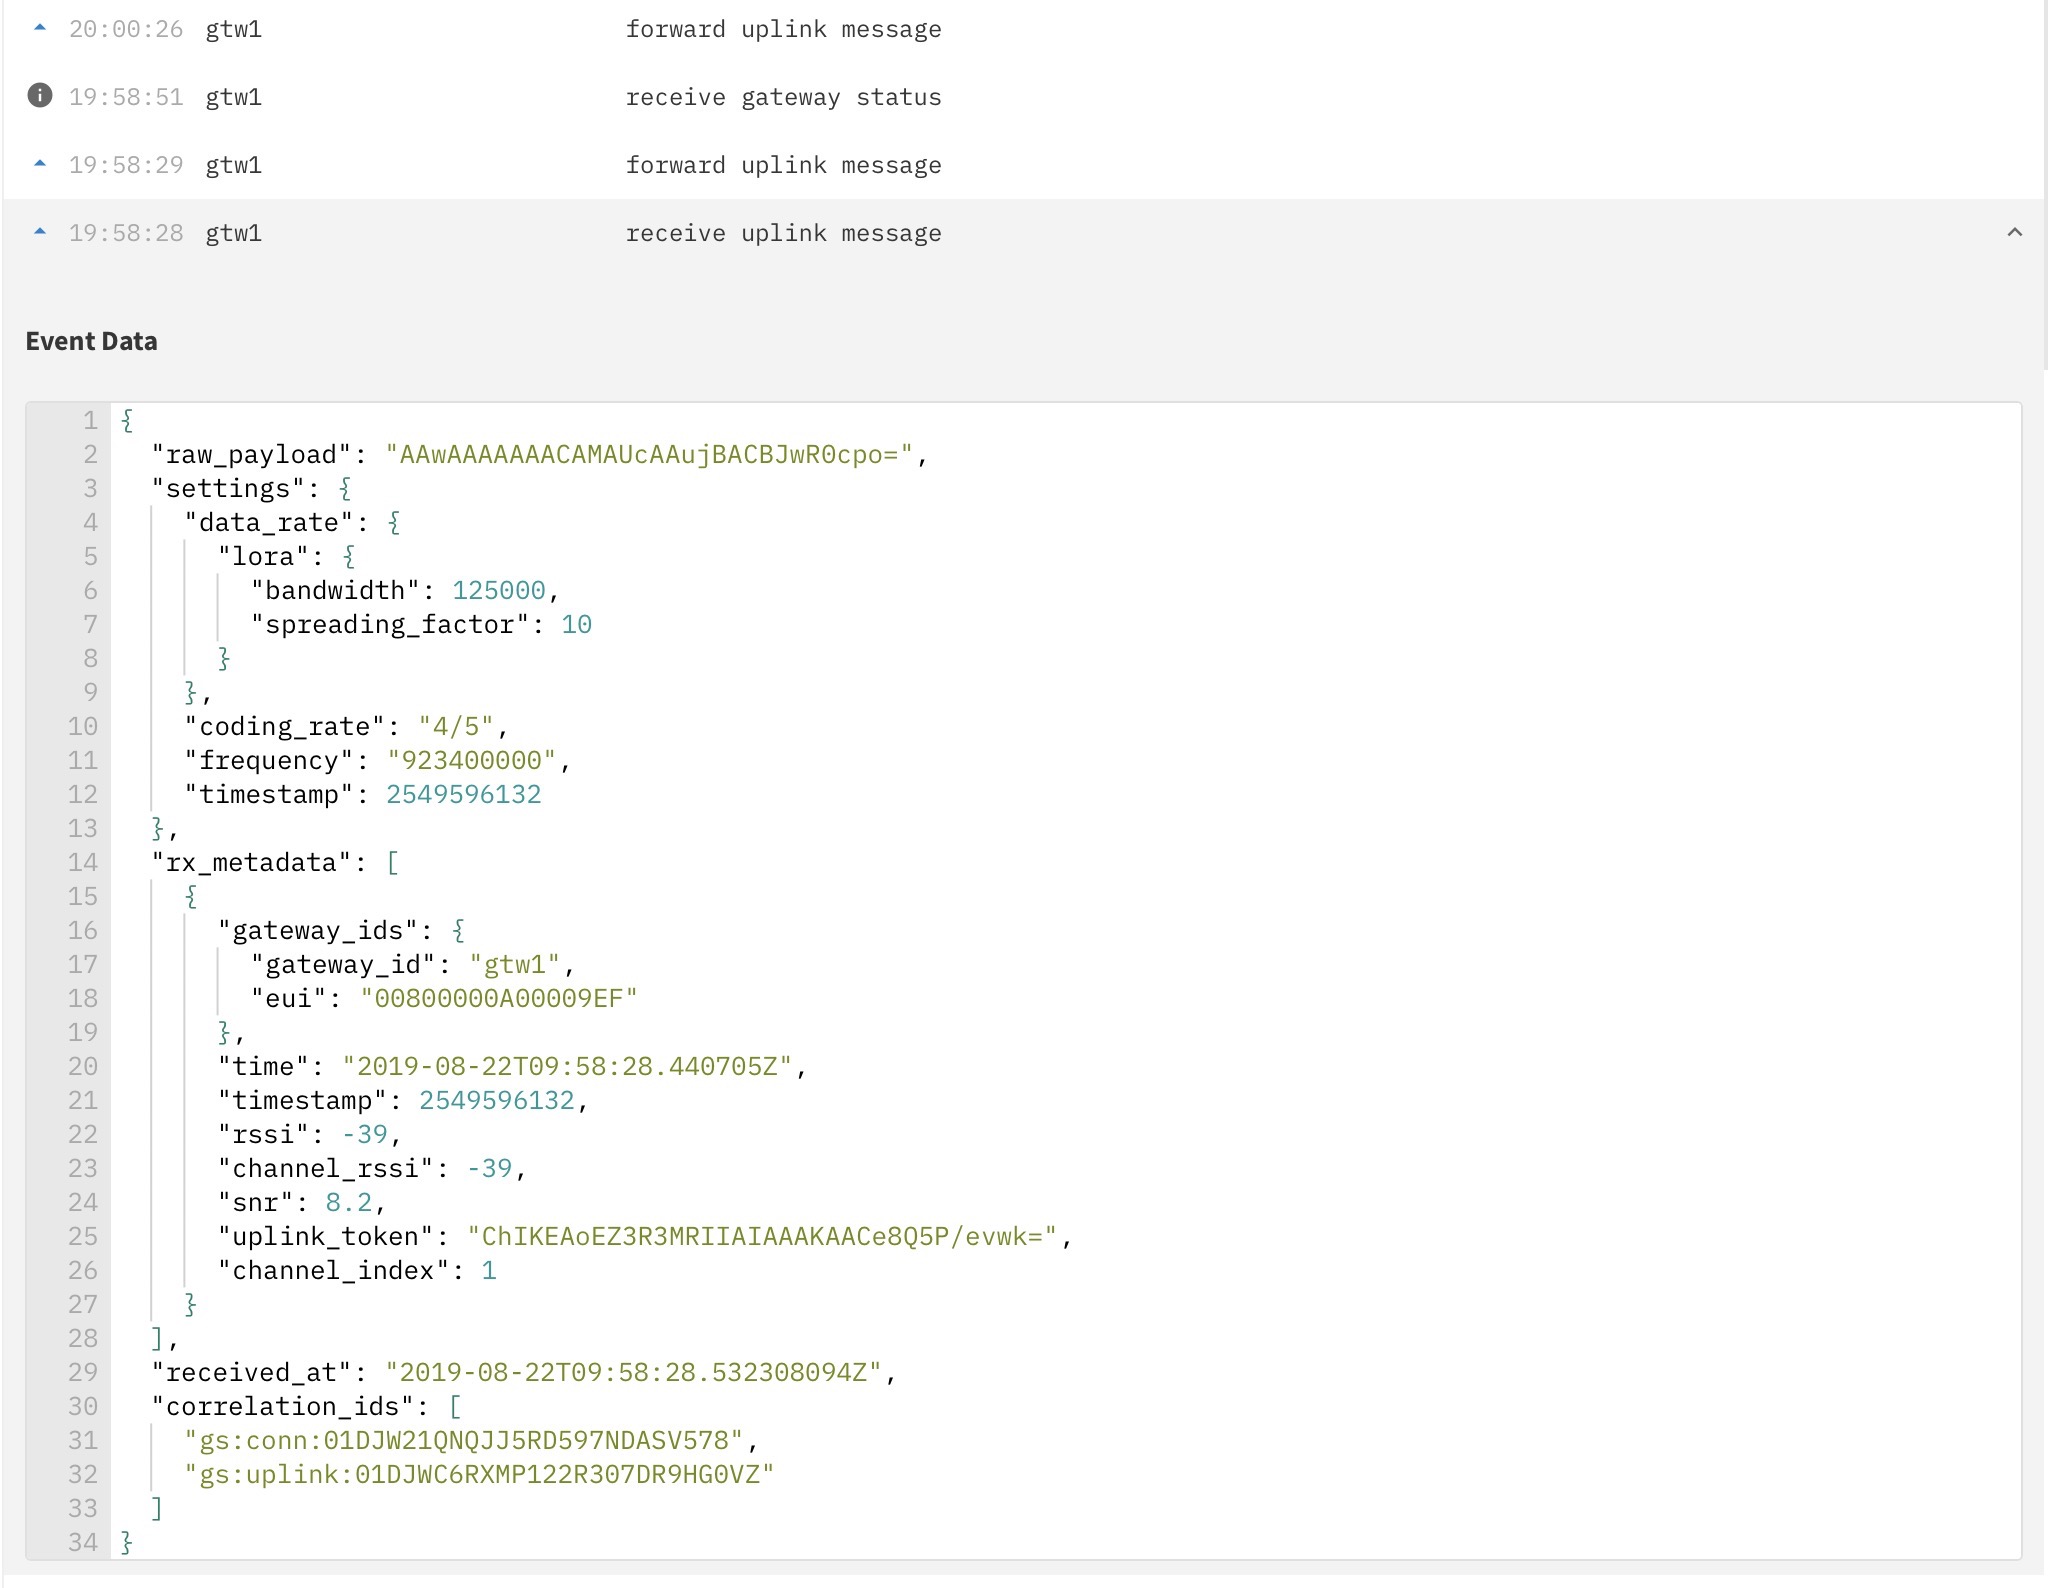This screenshot has width=2048, height=1588.
Task: Click the Event Data heading
Action: [x=91, y=342]
